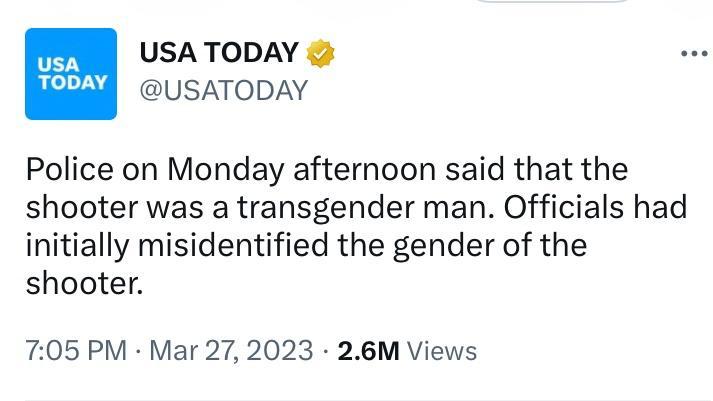The width and height of the screenshot is (713, 401).
Task: Click the Mar 27, 2023 date
Action: point(231,351)
